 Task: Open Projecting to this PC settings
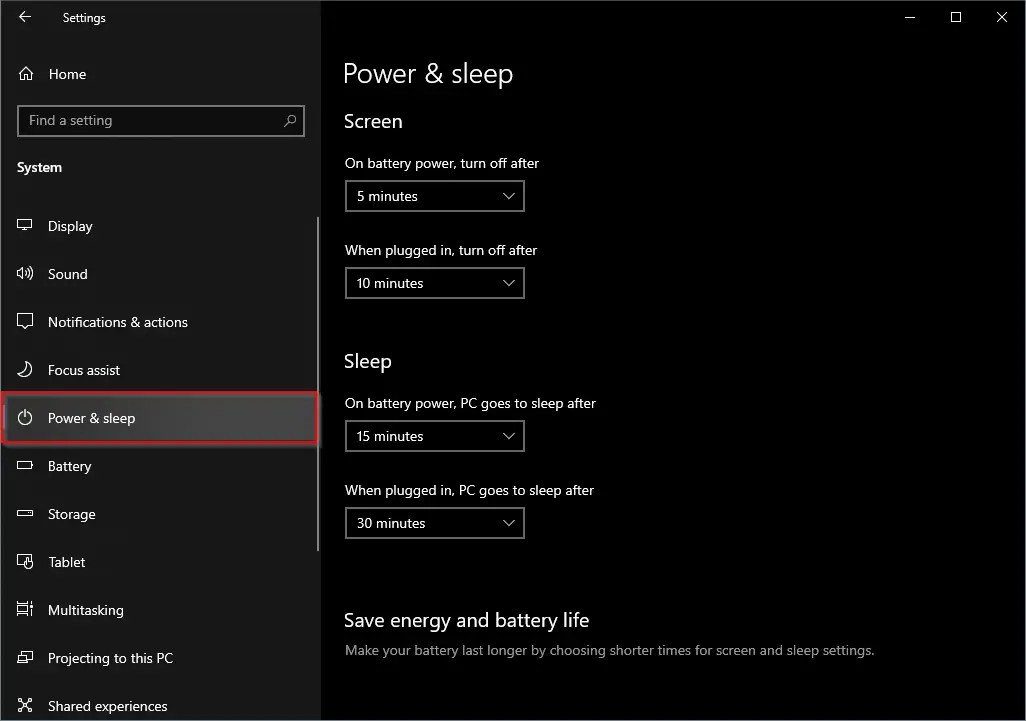point(108,658)
